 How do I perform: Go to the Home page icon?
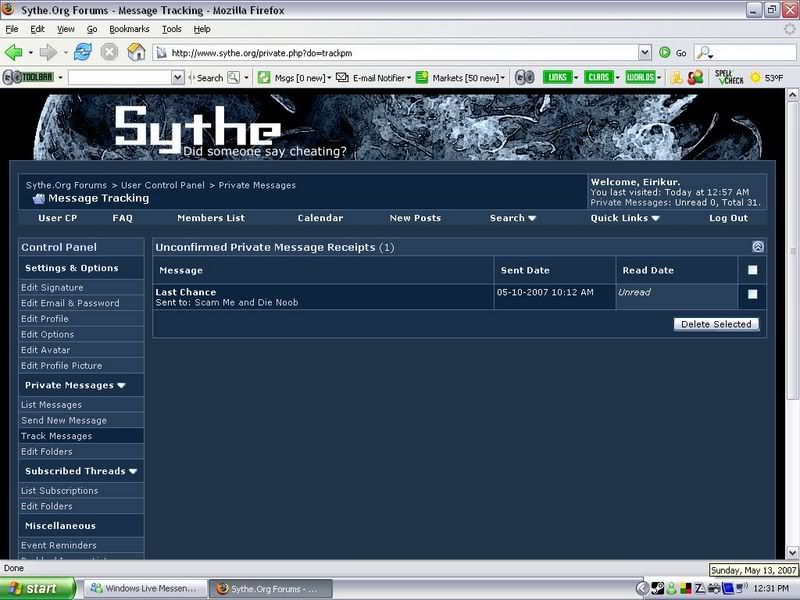[x=136, y=52]
